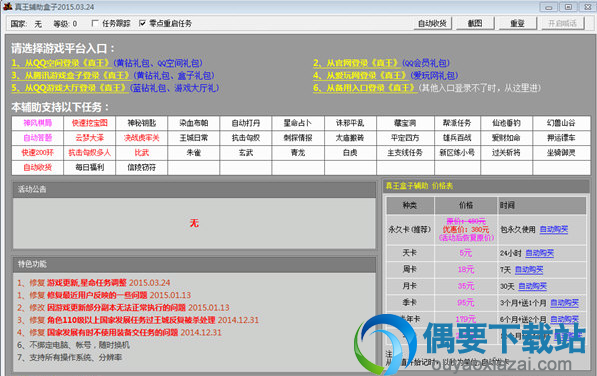This screenshot has height=376, width=597.
Task: Select the 神风棋局 task cell
Action: click(x=37, y=123)
